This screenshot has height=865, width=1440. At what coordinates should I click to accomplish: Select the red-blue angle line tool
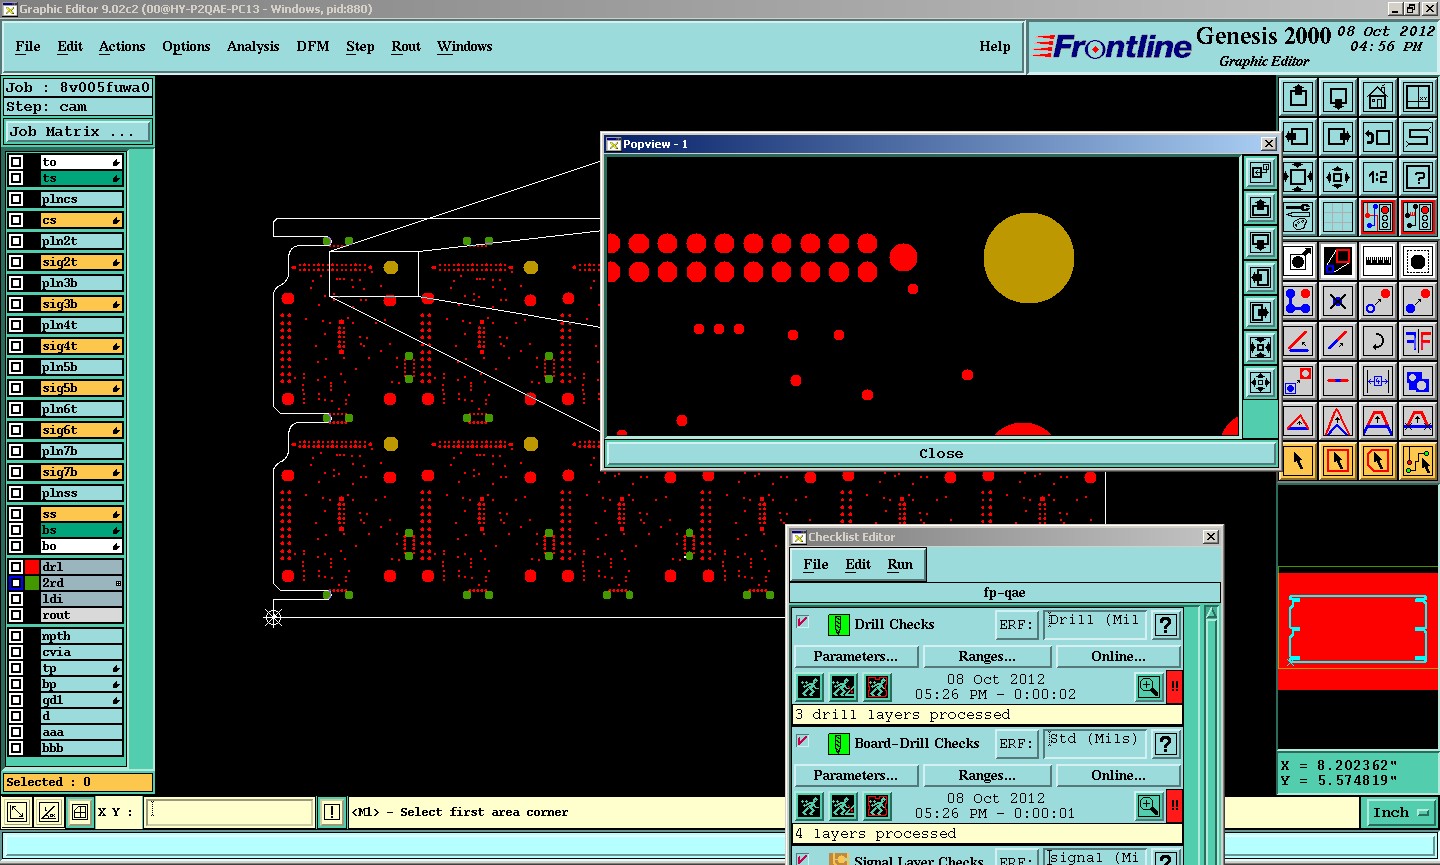[1298, 341]
